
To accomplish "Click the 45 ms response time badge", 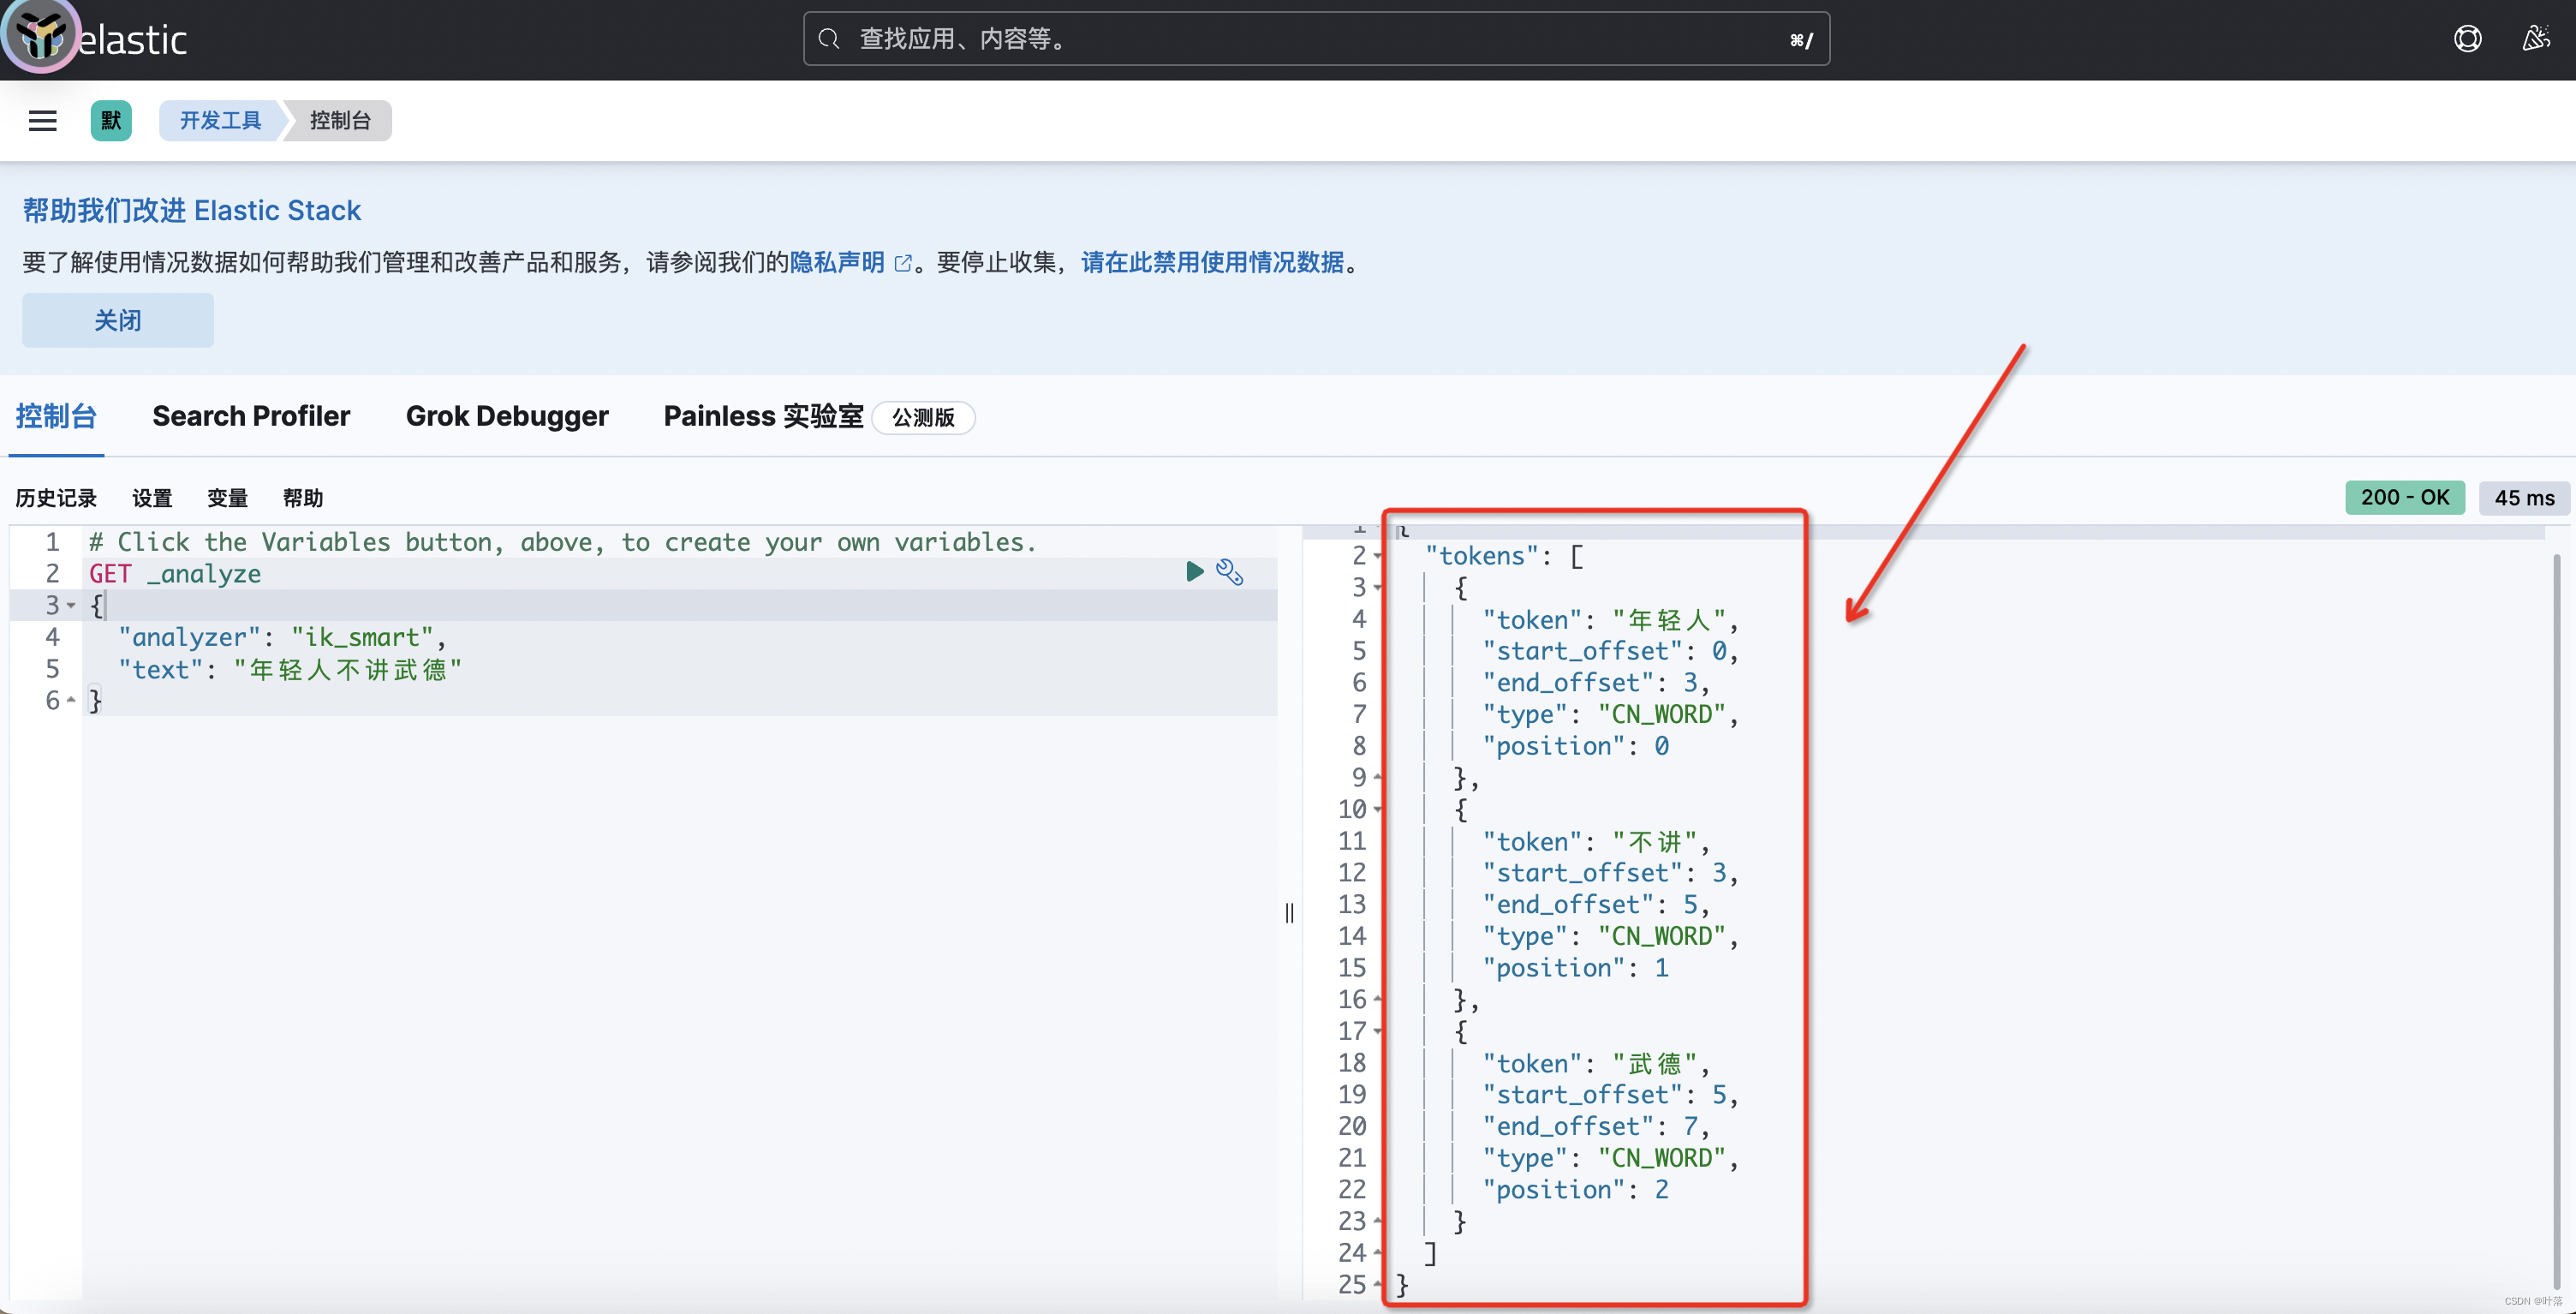I will pyautogui.click(x=2524, y=497).
